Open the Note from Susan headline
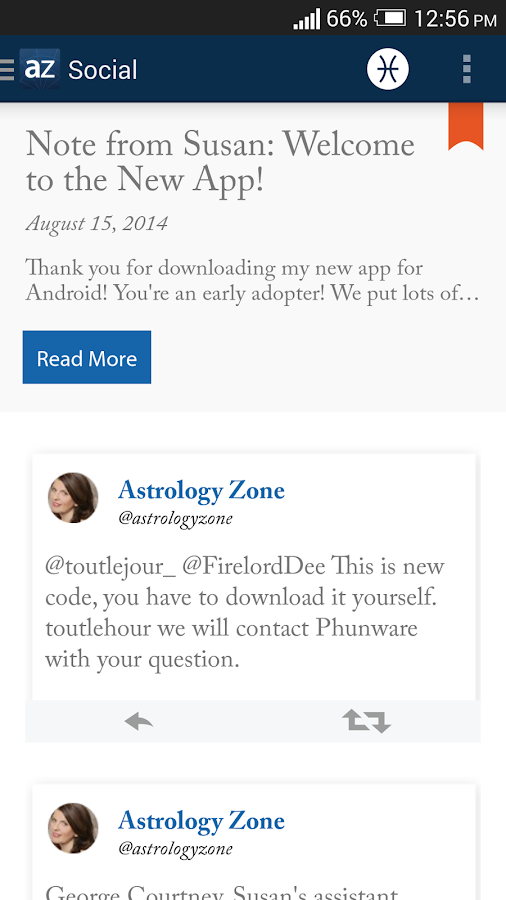506x900 pixels. 220,162
